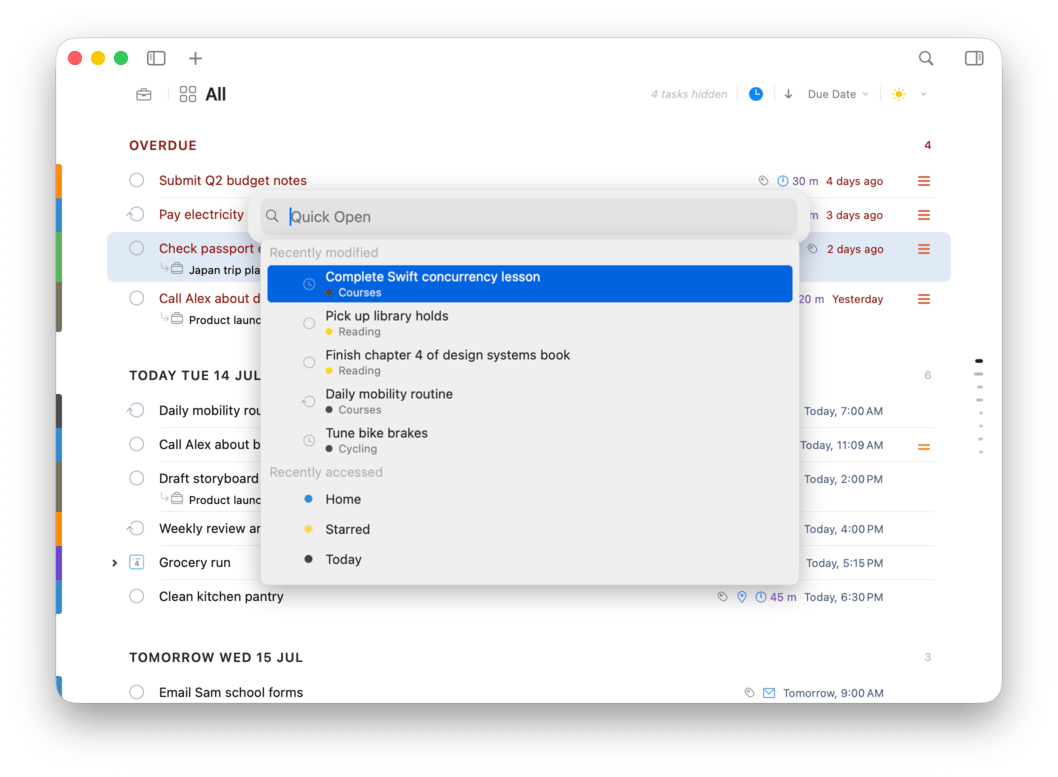Complete Daily mobility routine in today list
Image resolution: width=1058 pixels, height=777 pixels.
(x=136, y=410)
